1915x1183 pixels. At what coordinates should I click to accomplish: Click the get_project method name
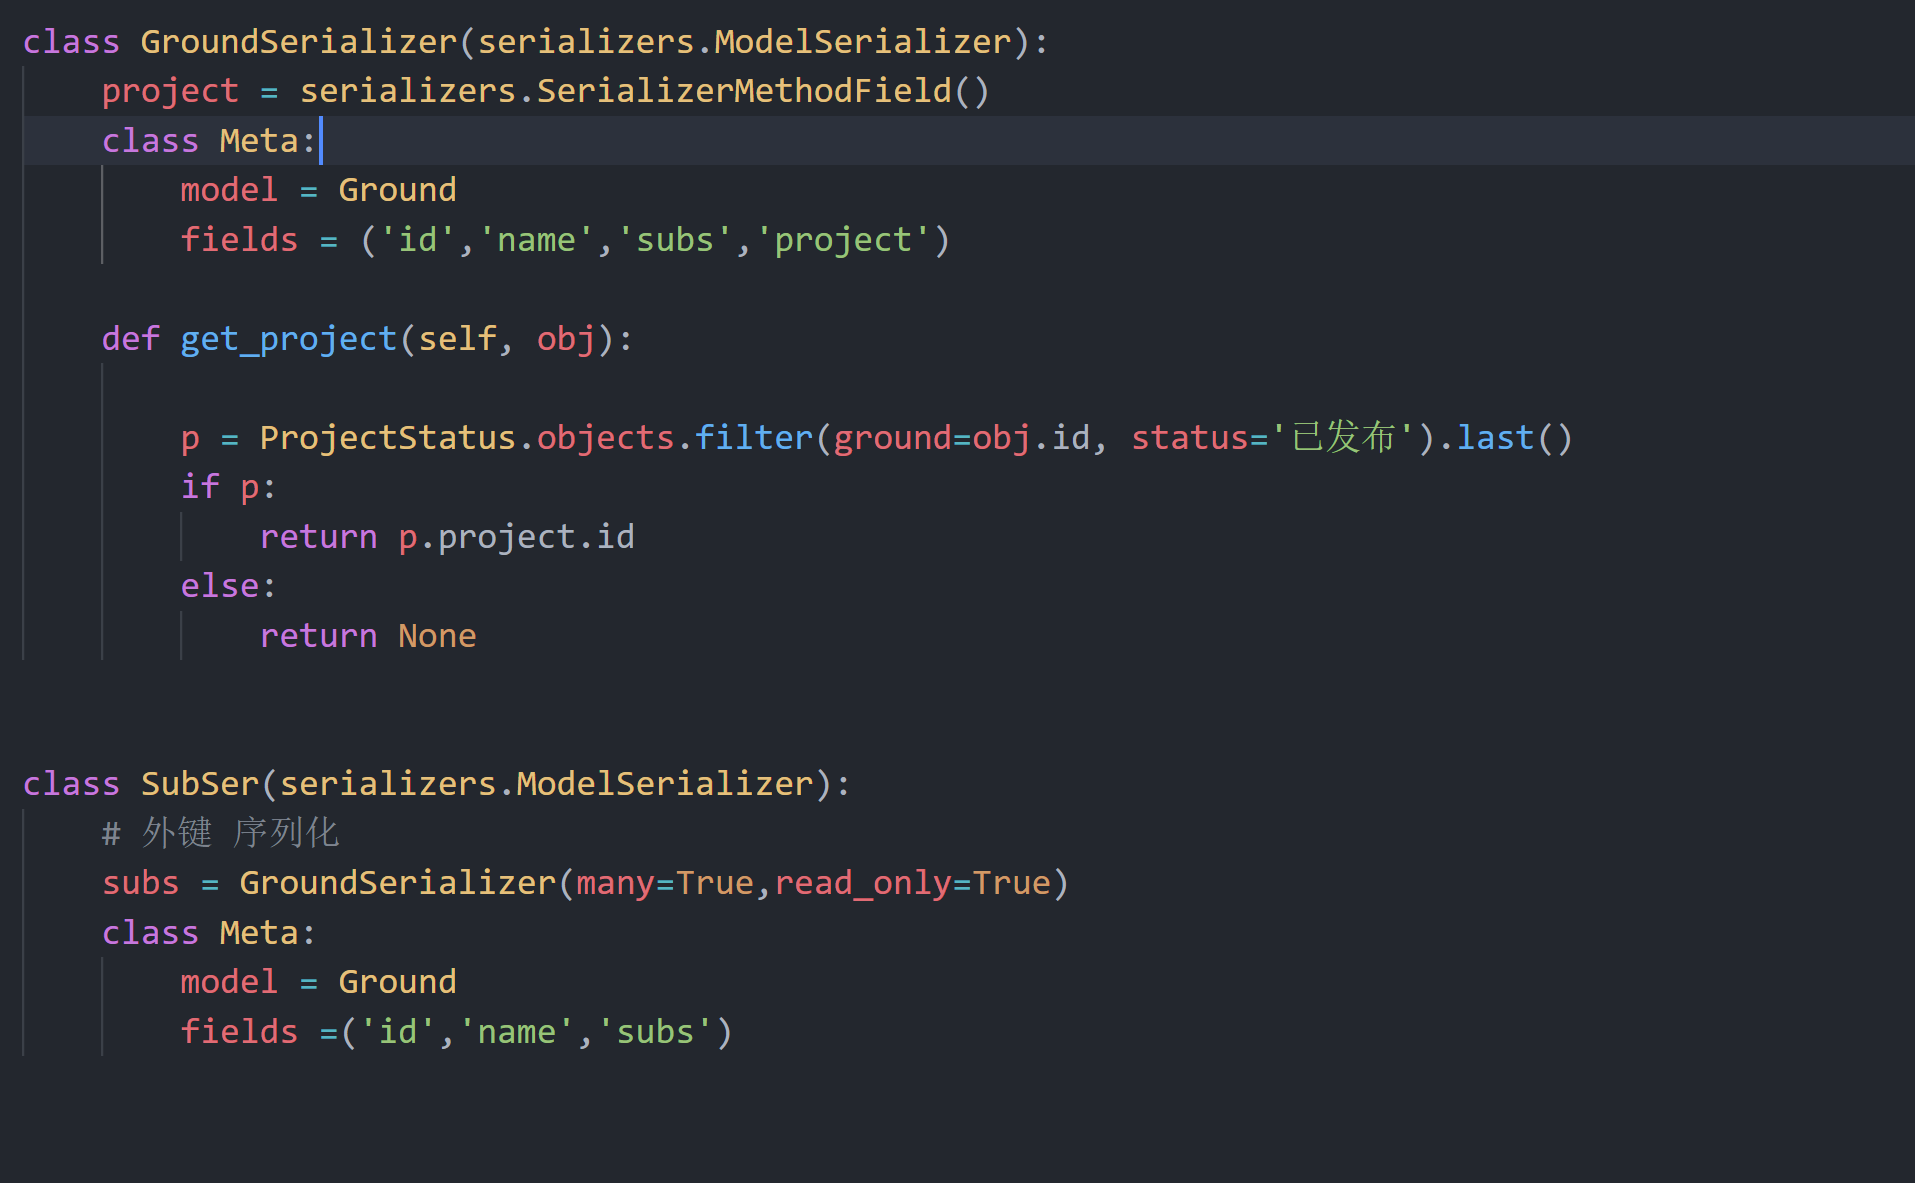(288, 339)
